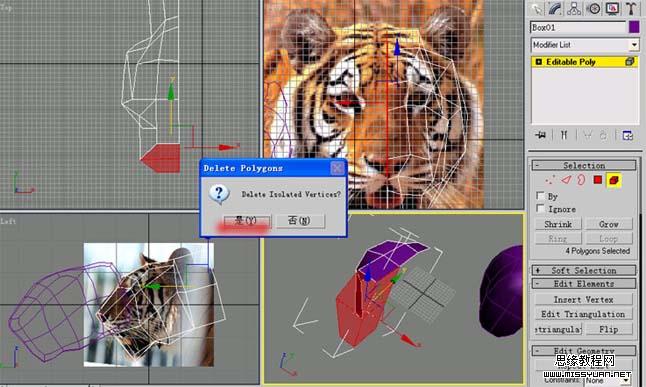Collapse the Selection rollout

pos(584,165)
